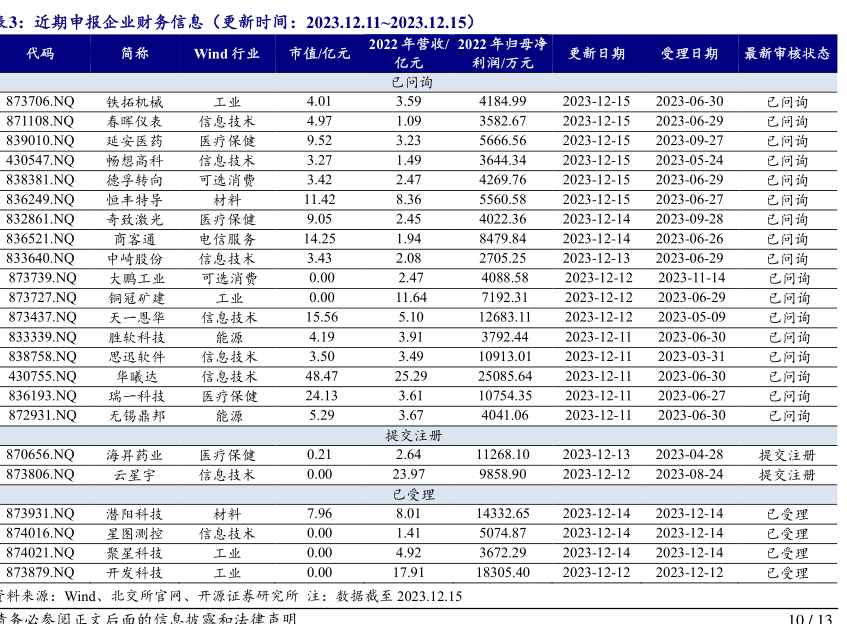The image size is (847, 624).
Task: Select company name 铁拓机械
Action: pos(135,102)
